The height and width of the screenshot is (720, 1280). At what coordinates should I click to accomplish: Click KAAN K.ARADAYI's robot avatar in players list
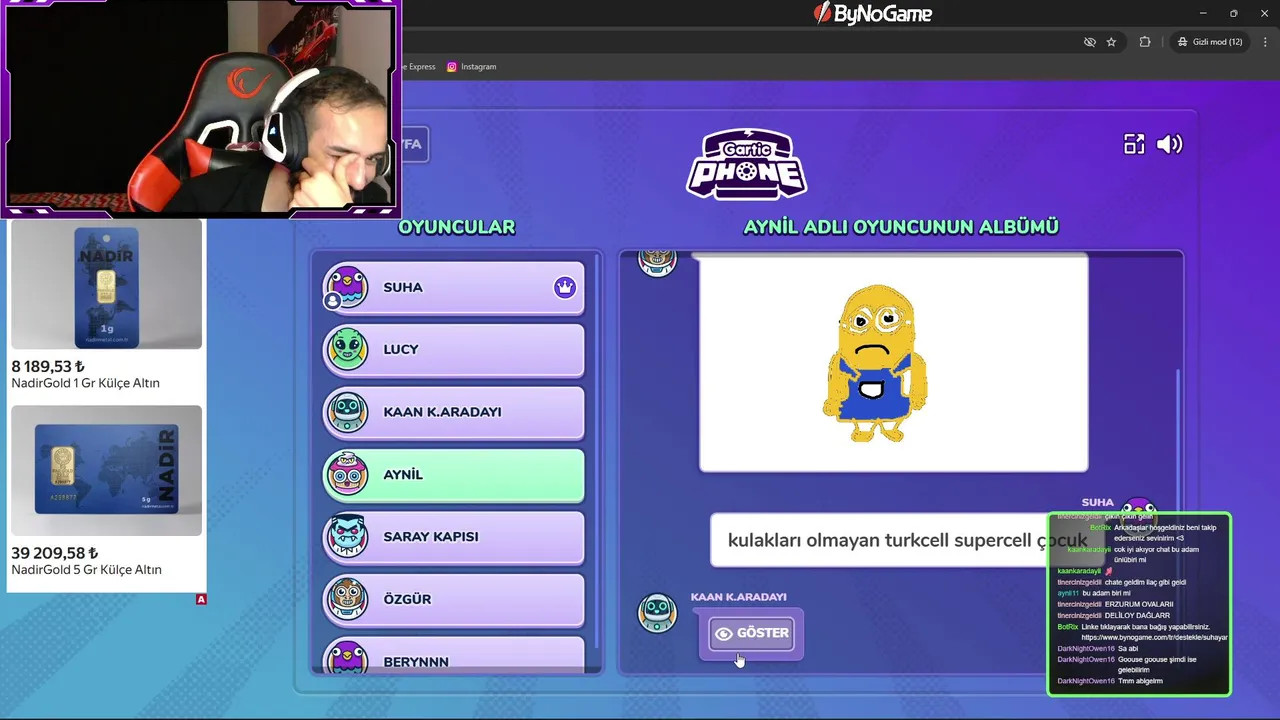(347, 412)
